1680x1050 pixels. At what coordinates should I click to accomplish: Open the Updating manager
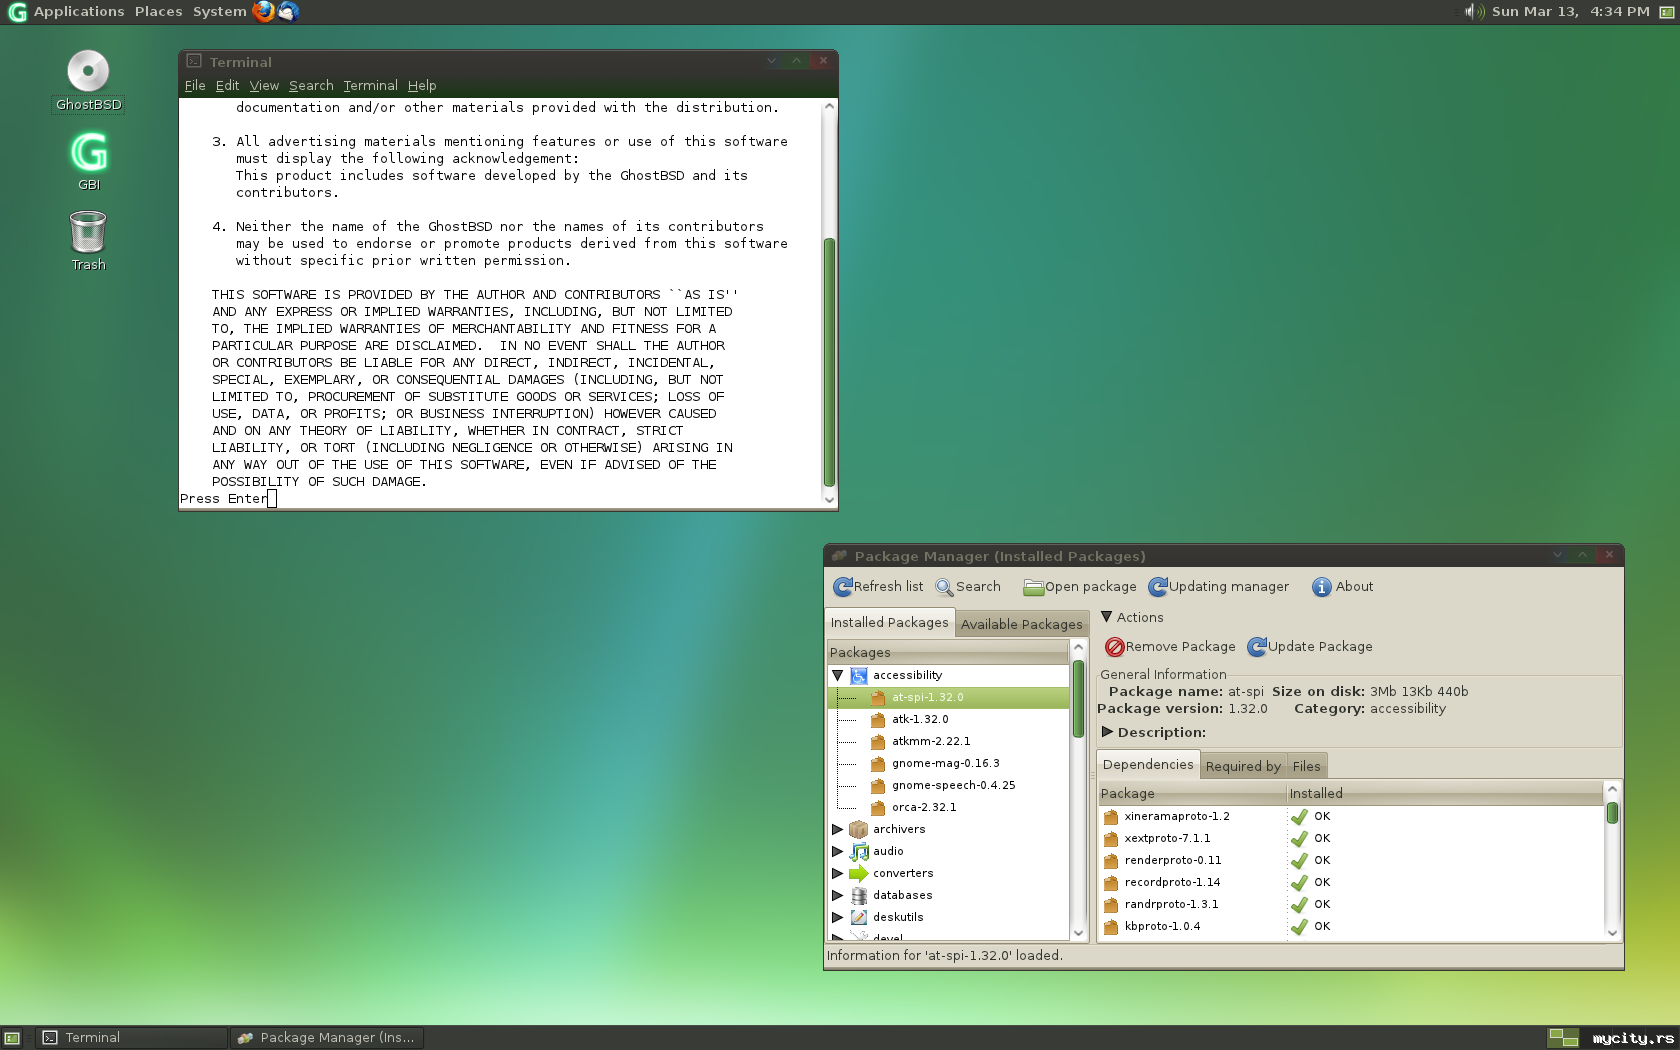(x=1218, y=587)
